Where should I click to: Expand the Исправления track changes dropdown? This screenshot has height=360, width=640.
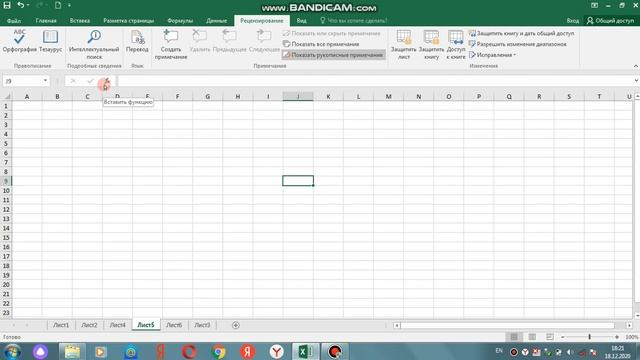click(492, 55)
